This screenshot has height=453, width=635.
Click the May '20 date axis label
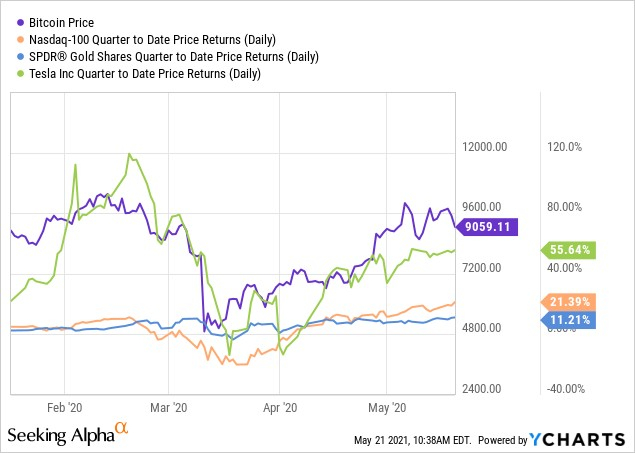coord(386,407)
